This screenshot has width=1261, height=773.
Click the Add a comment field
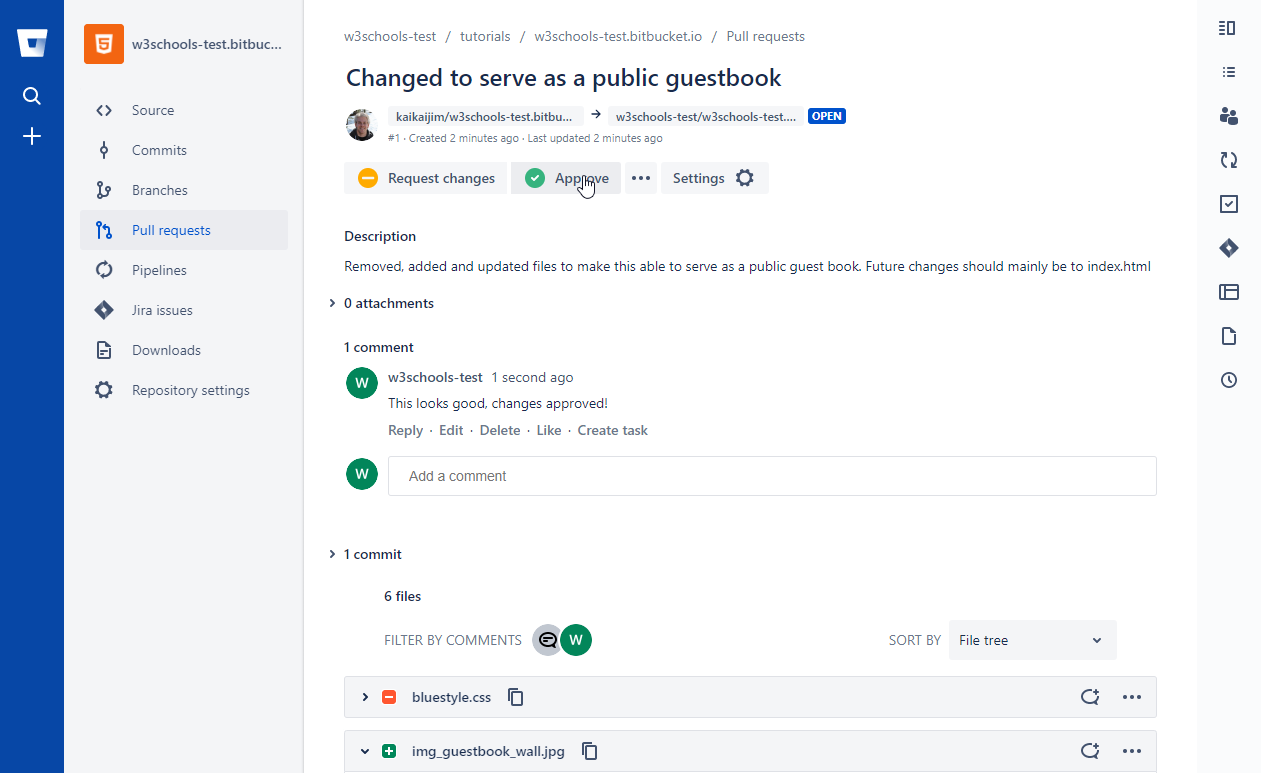[771, 476]
